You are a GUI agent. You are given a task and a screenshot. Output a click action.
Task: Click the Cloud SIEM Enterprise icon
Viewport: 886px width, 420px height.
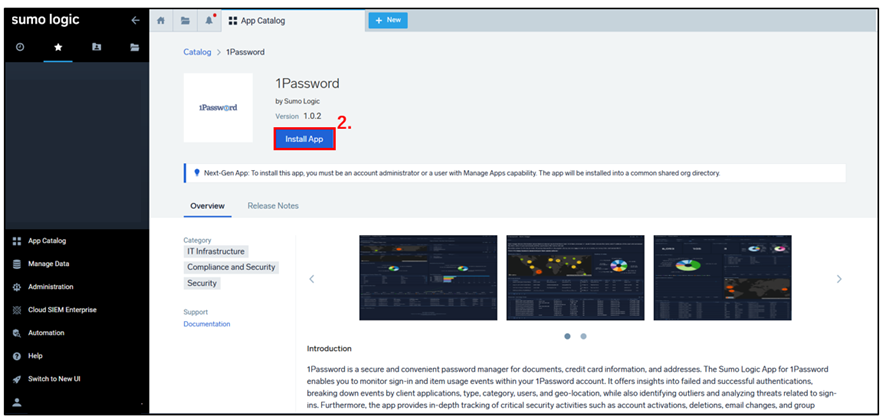(17, 310)
